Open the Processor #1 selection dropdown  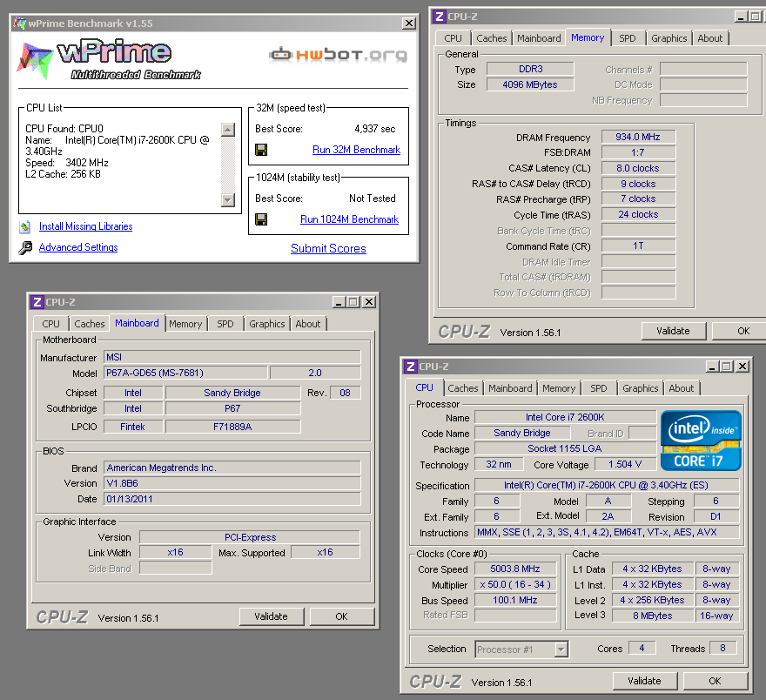pos(561,649)
